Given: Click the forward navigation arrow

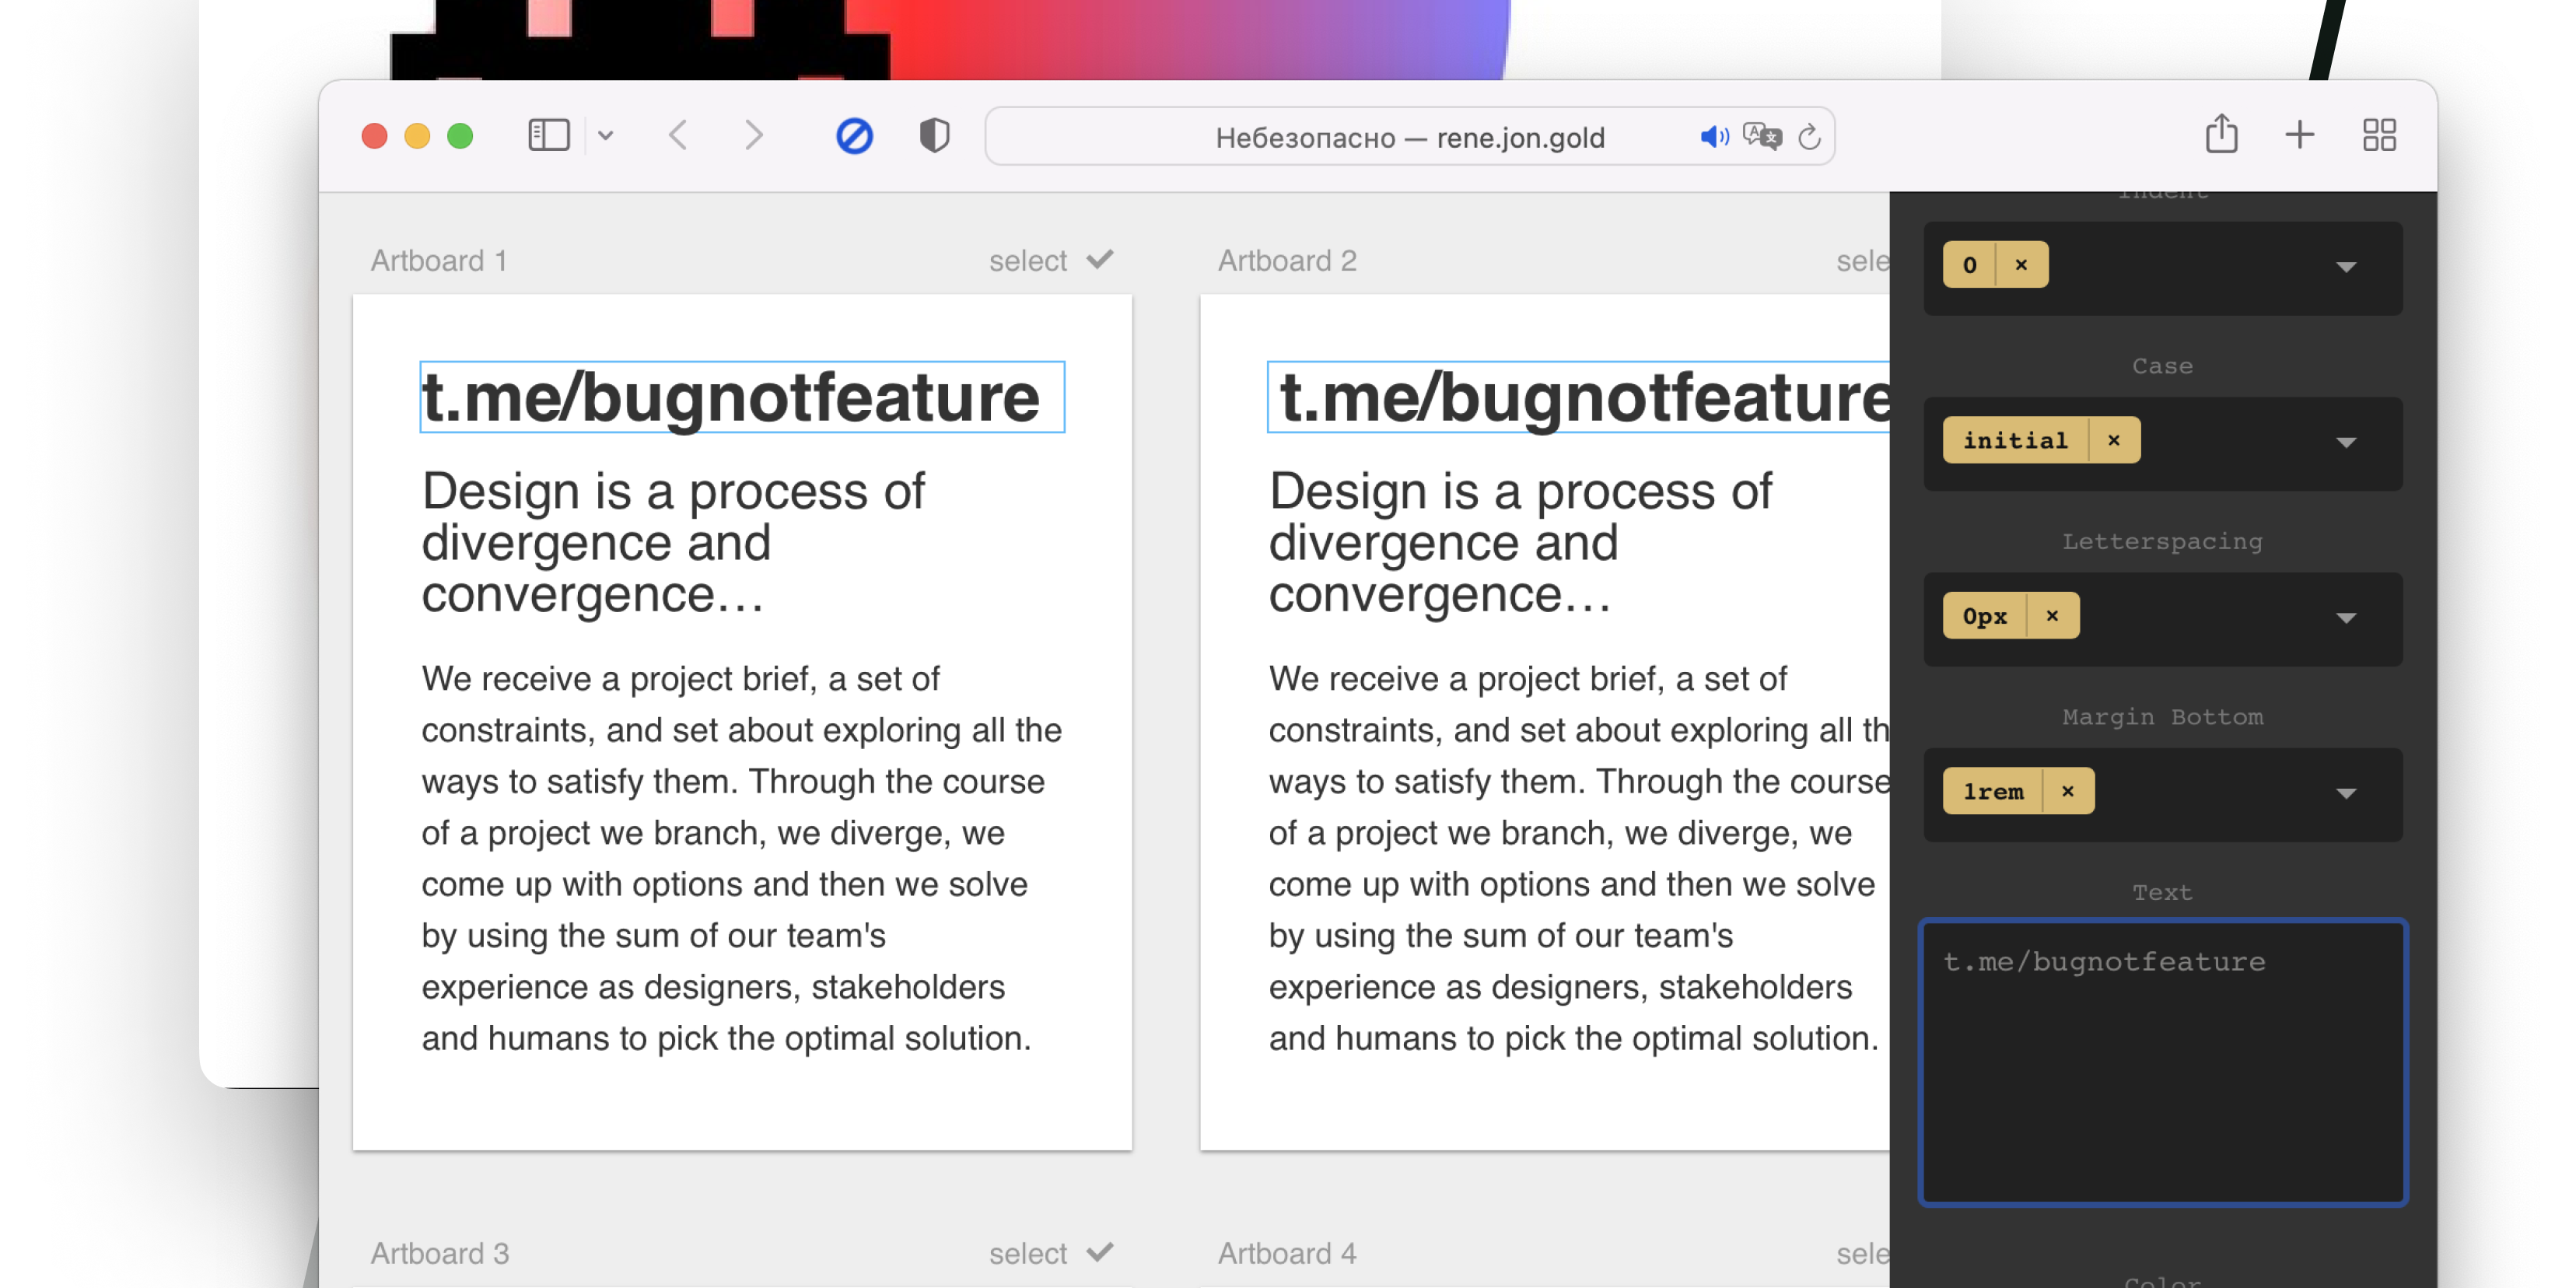Looking at the screenshot, I should [x=754, y=135].
